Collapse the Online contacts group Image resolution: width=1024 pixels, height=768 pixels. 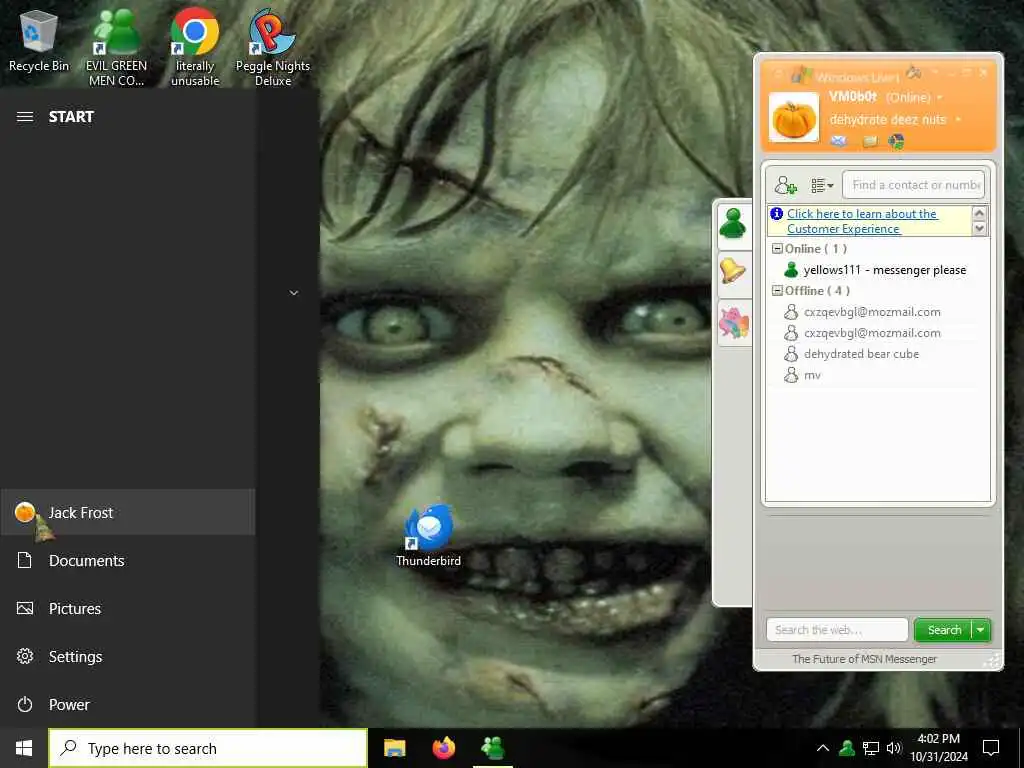[777, 249]
